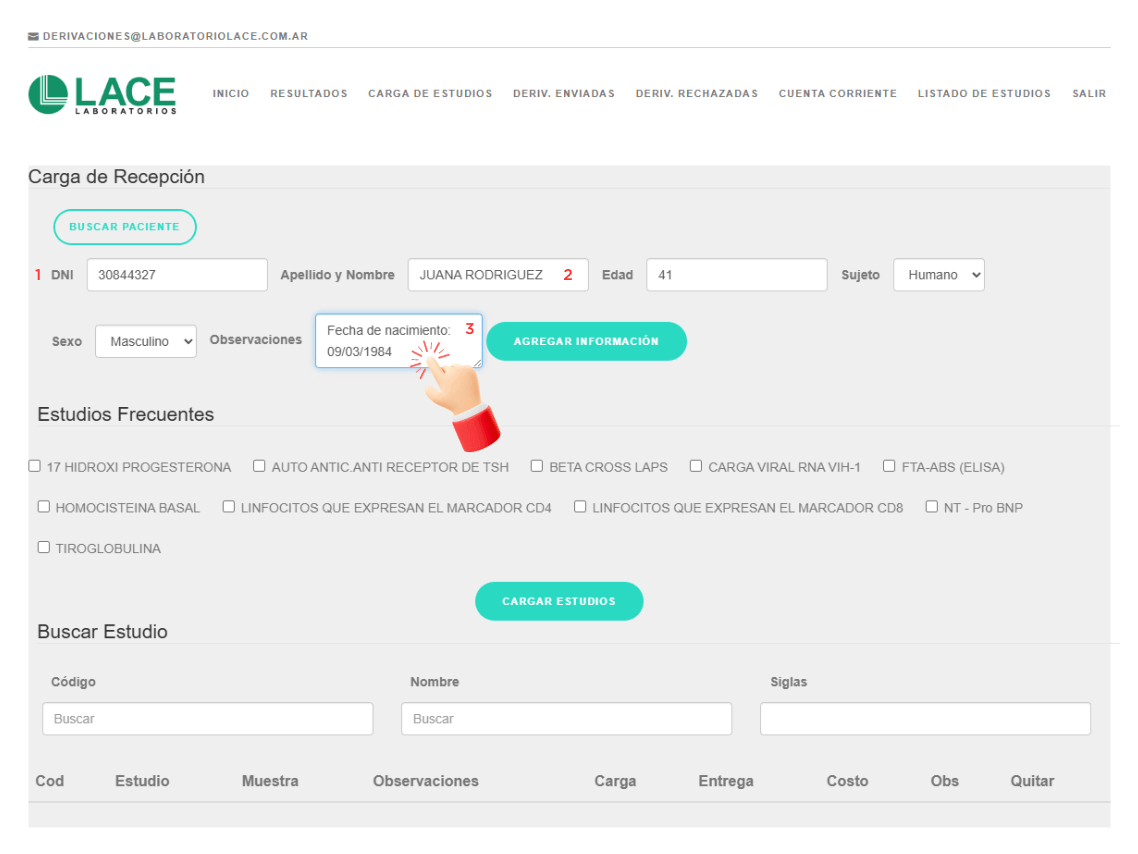
Task: Enable the Beta Cross Laps checkbox
Action: [x=537, y=466]
